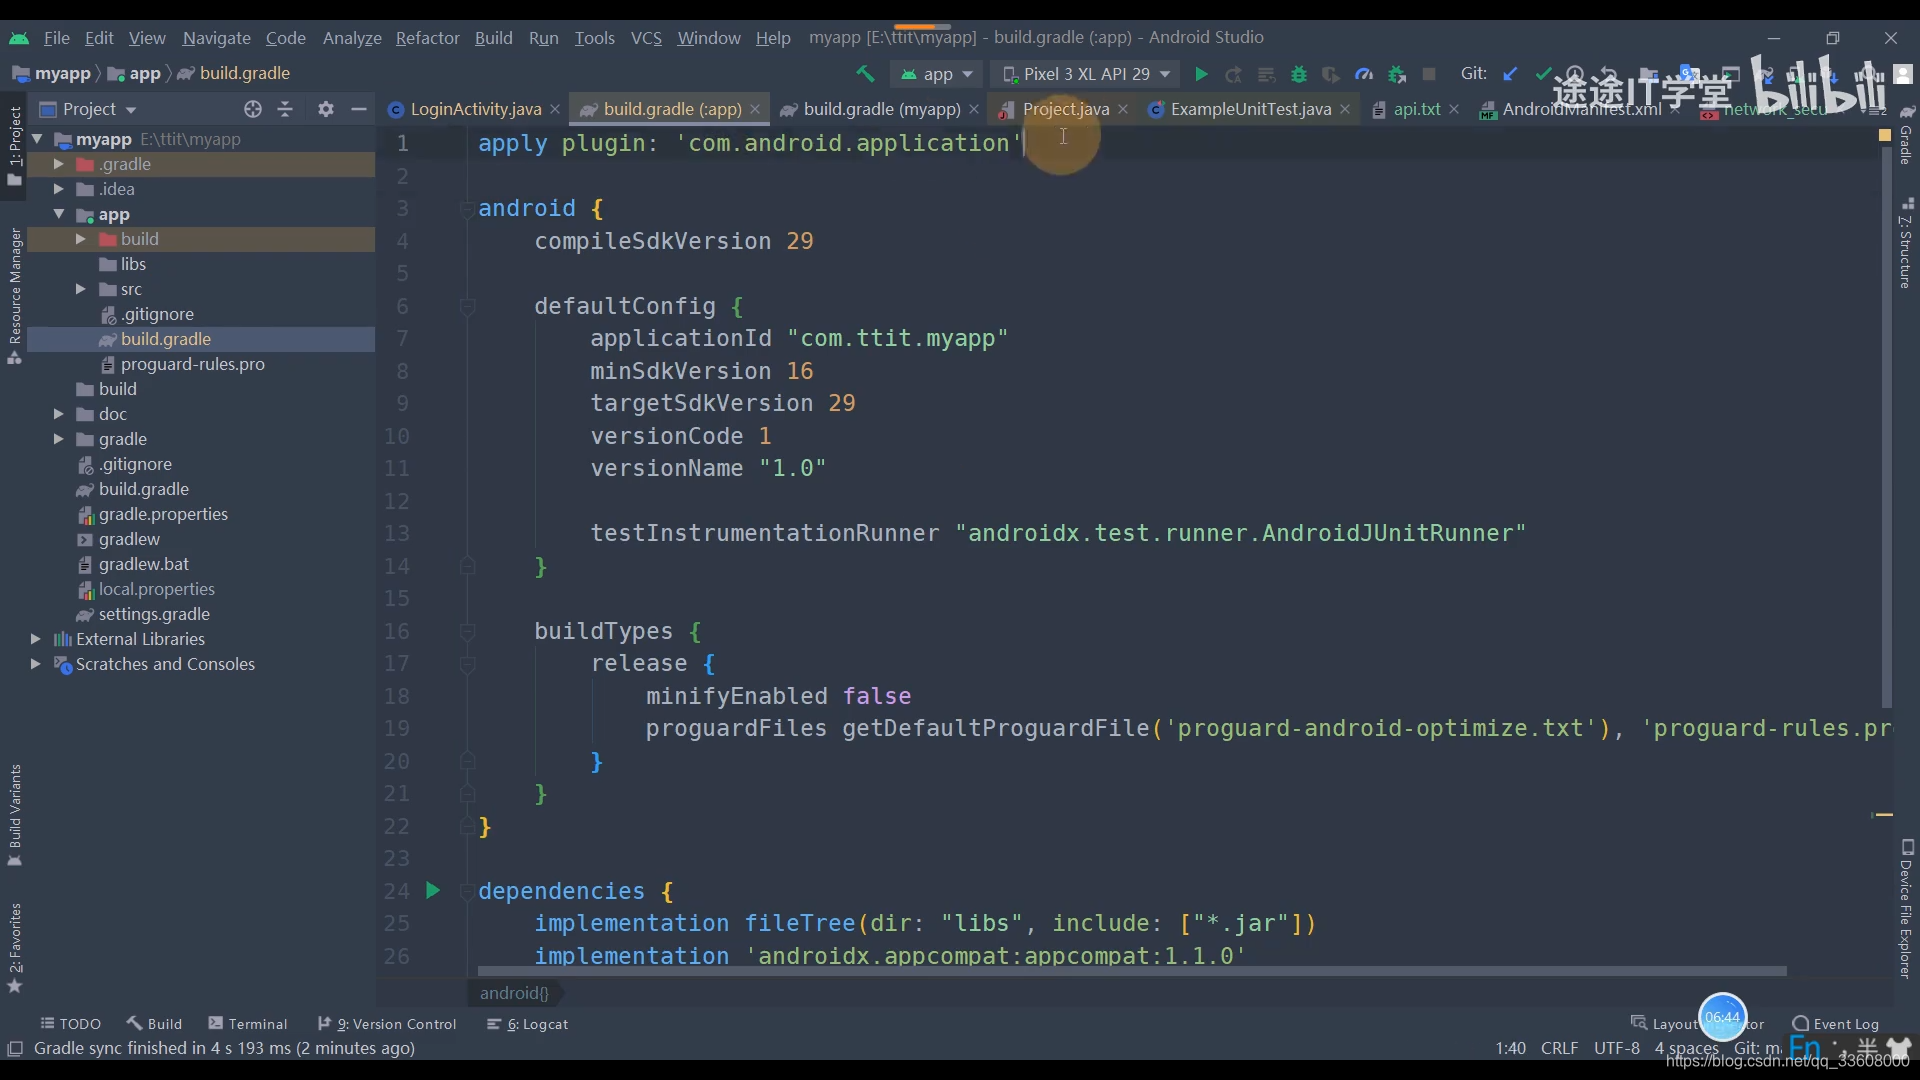Run app with coverage icon

(1331, 74)
